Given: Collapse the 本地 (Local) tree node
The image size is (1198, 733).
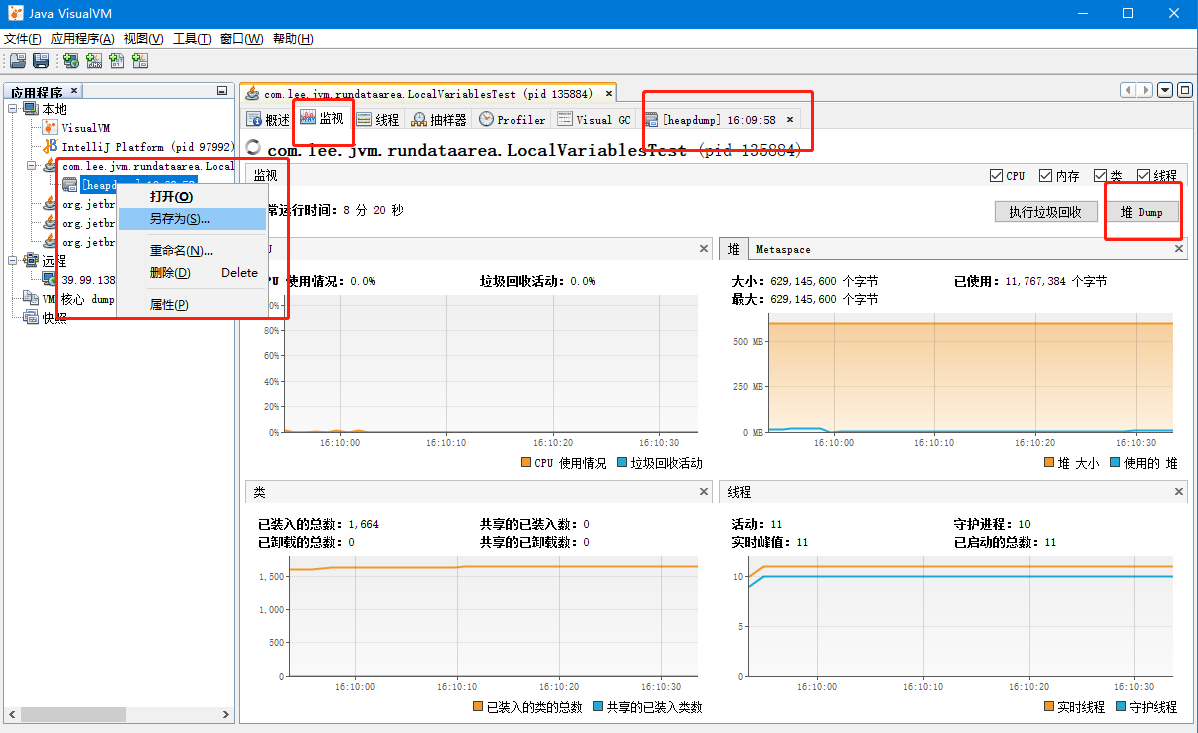Looking at the screenshot, I should pos(13,108).
